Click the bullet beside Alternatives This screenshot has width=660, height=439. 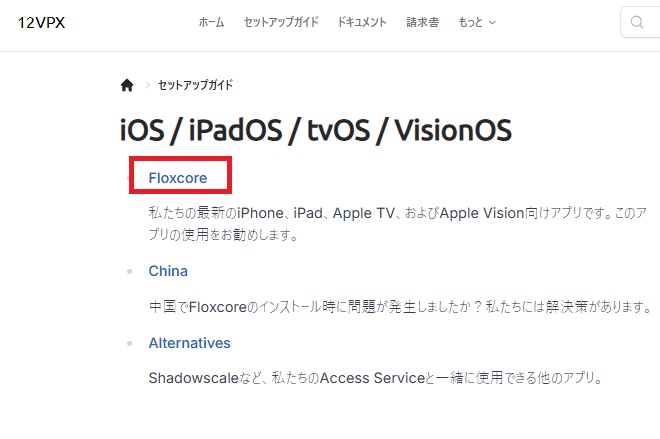pos(129,343)
